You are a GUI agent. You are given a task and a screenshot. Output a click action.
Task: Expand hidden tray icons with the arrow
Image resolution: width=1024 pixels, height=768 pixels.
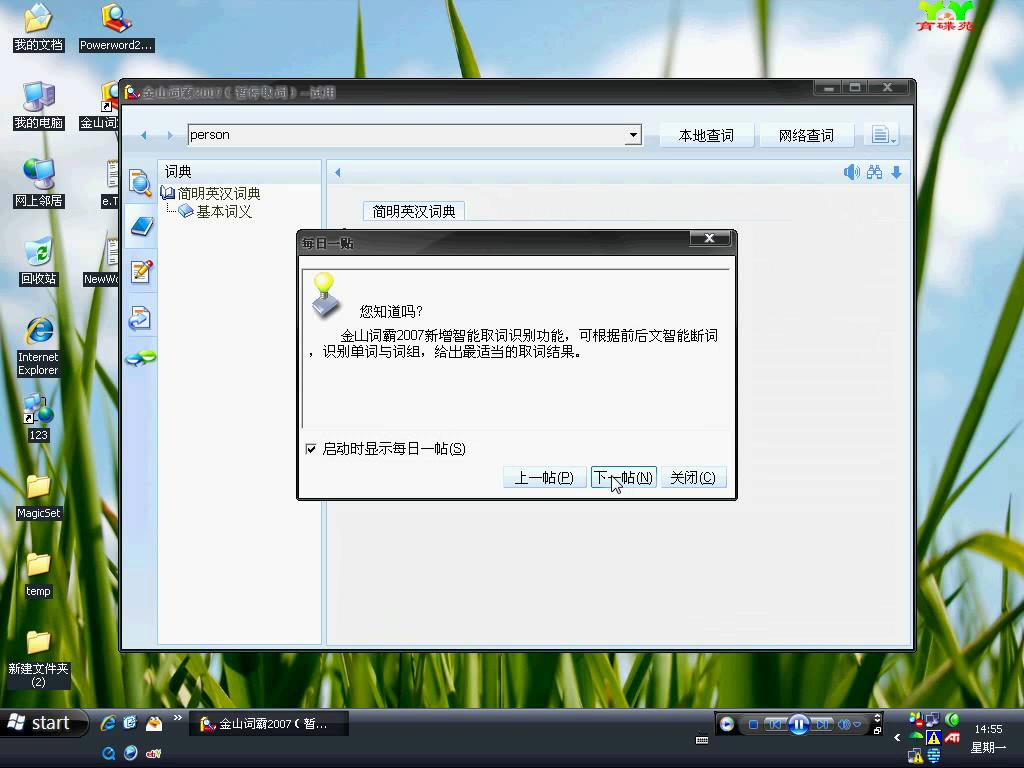[x=897, y=737]
